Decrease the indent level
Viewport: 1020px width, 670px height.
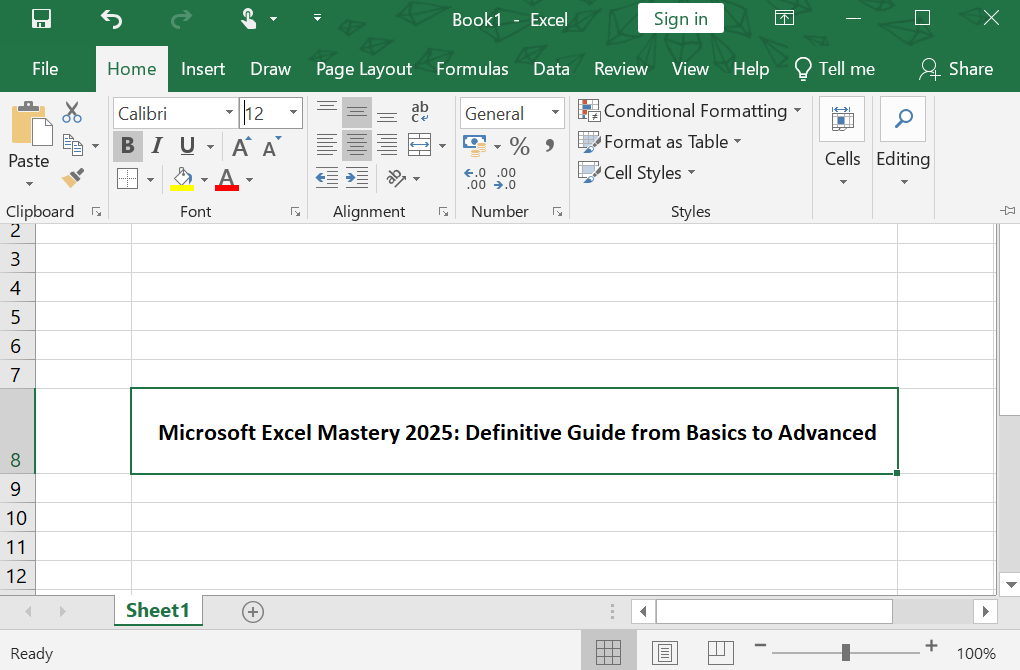pyautogui.click(x=327, y=178)
